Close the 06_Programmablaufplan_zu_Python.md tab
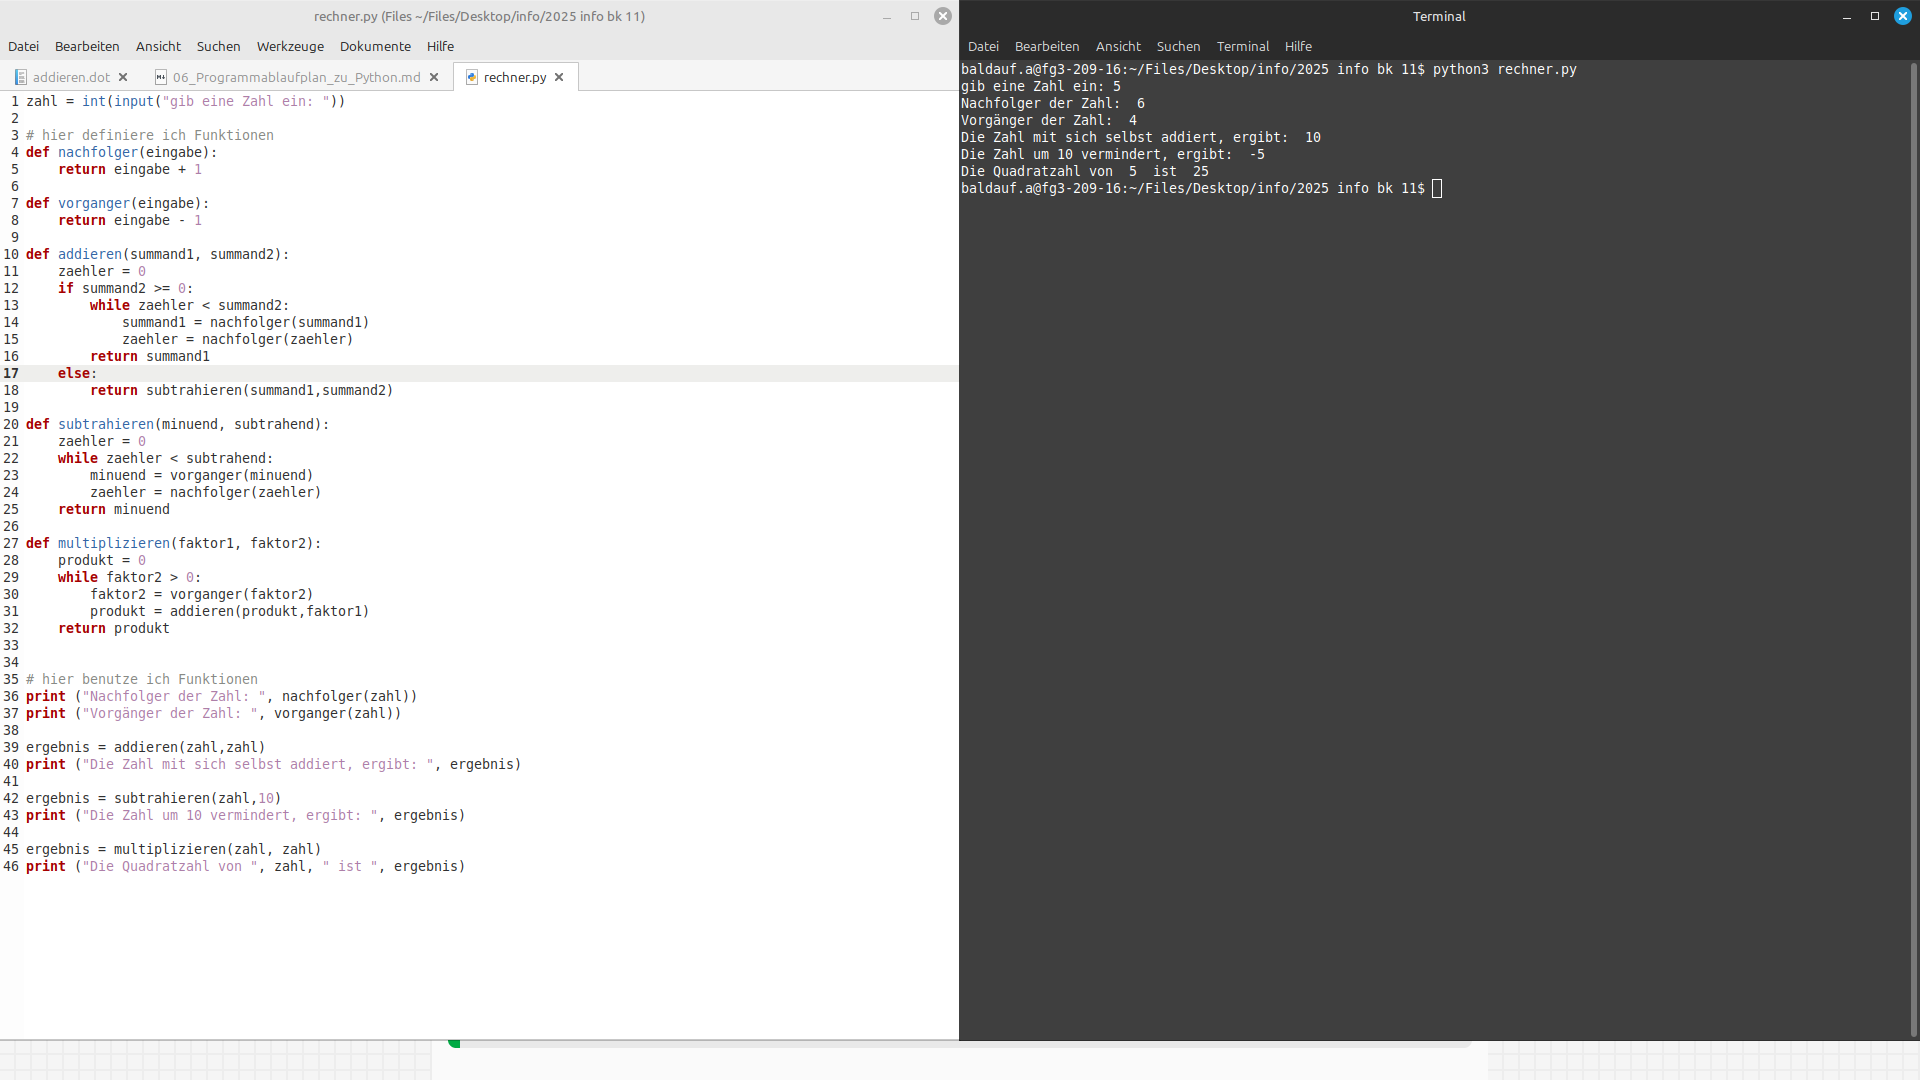This screenshot has width=1920, height=1080. [434, 77]
